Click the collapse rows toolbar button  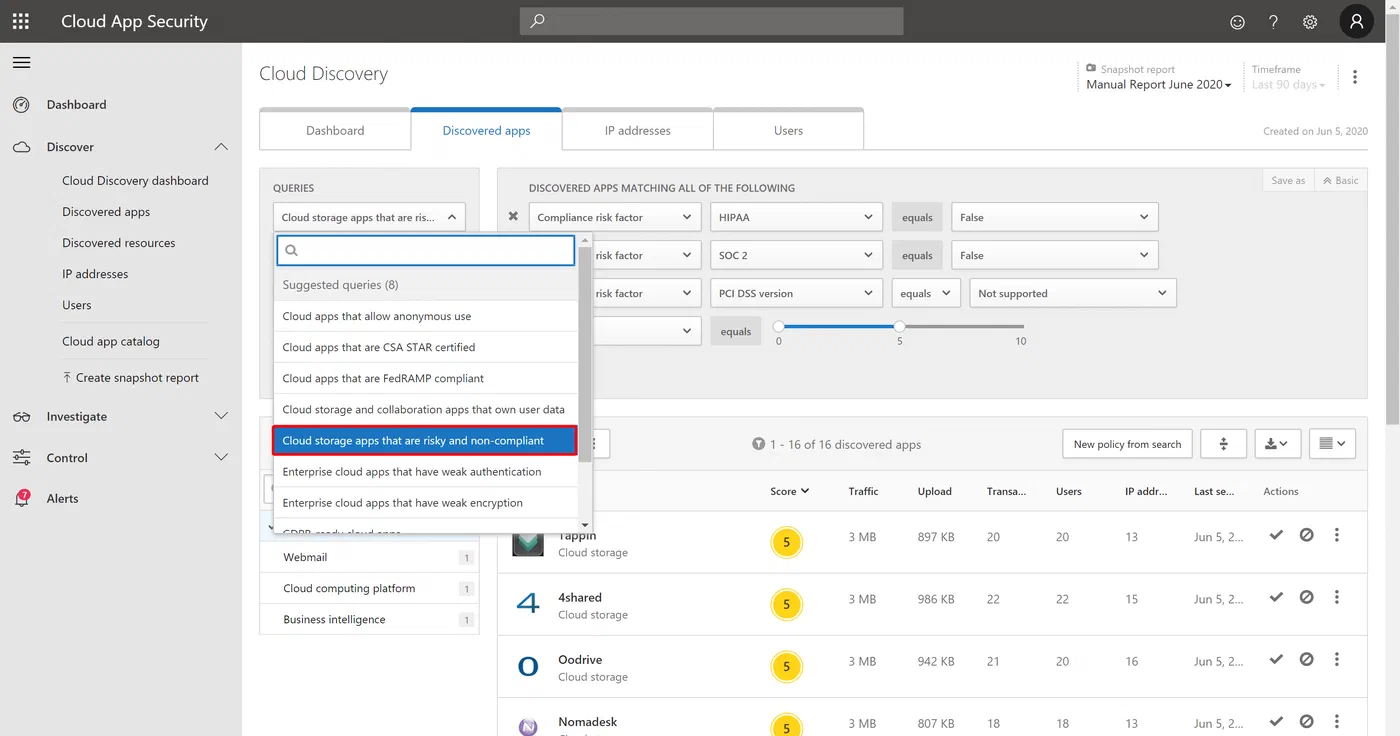1223,444
